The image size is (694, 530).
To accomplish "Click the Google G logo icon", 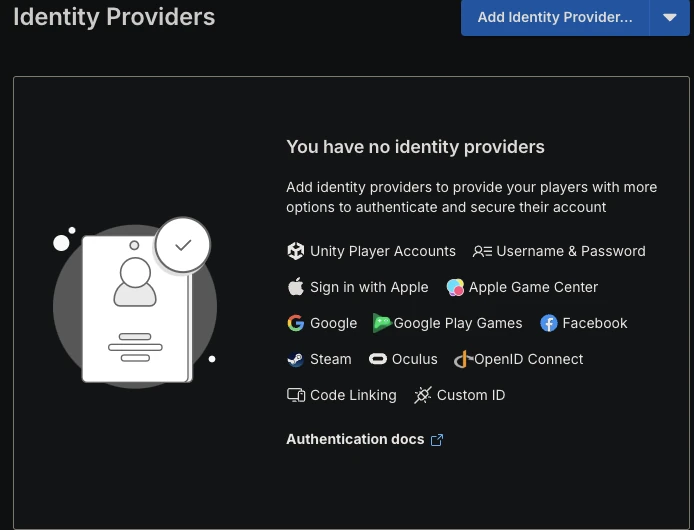I will click(296, 323).
